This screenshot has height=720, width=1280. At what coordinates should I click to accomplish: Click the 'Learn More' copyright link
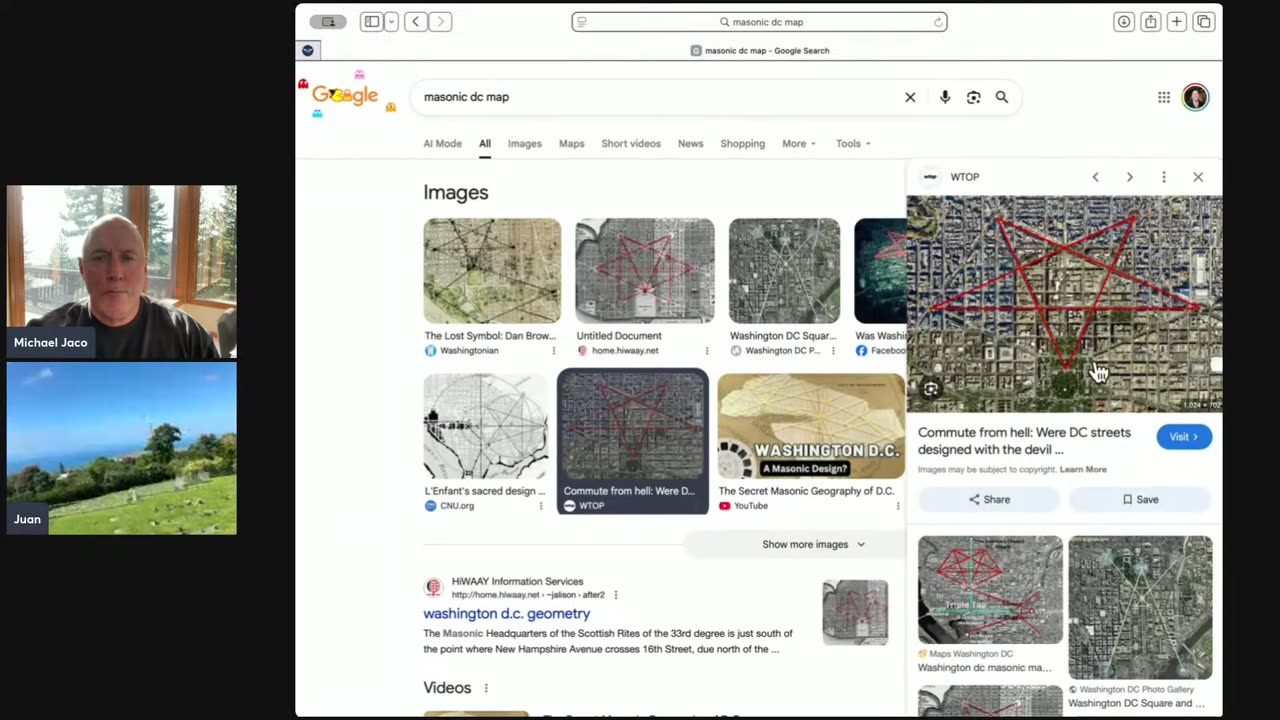coord(1083,469)
